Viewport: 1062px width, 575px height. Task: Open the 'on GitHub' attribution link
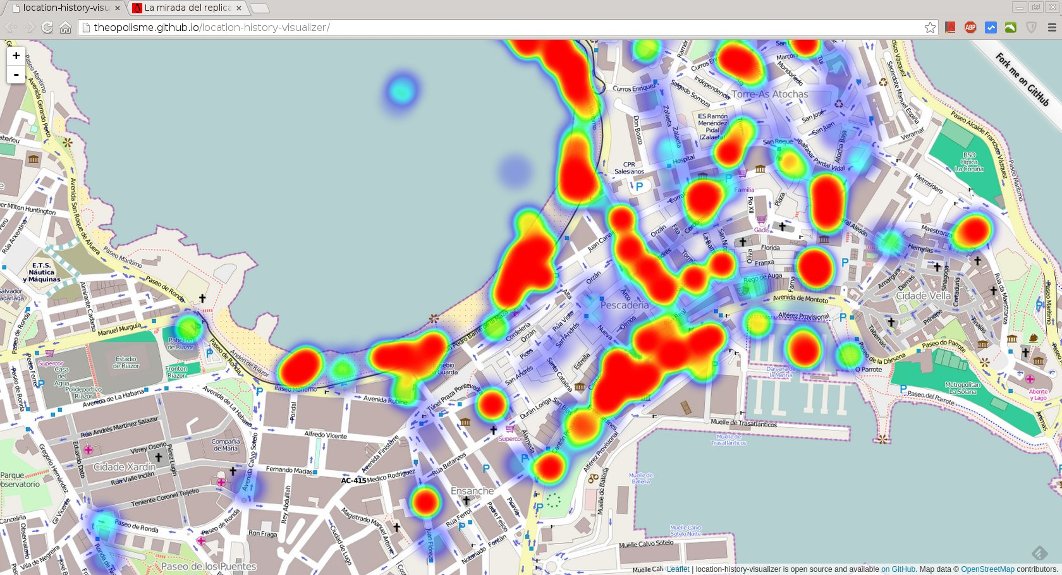(898, 569)
